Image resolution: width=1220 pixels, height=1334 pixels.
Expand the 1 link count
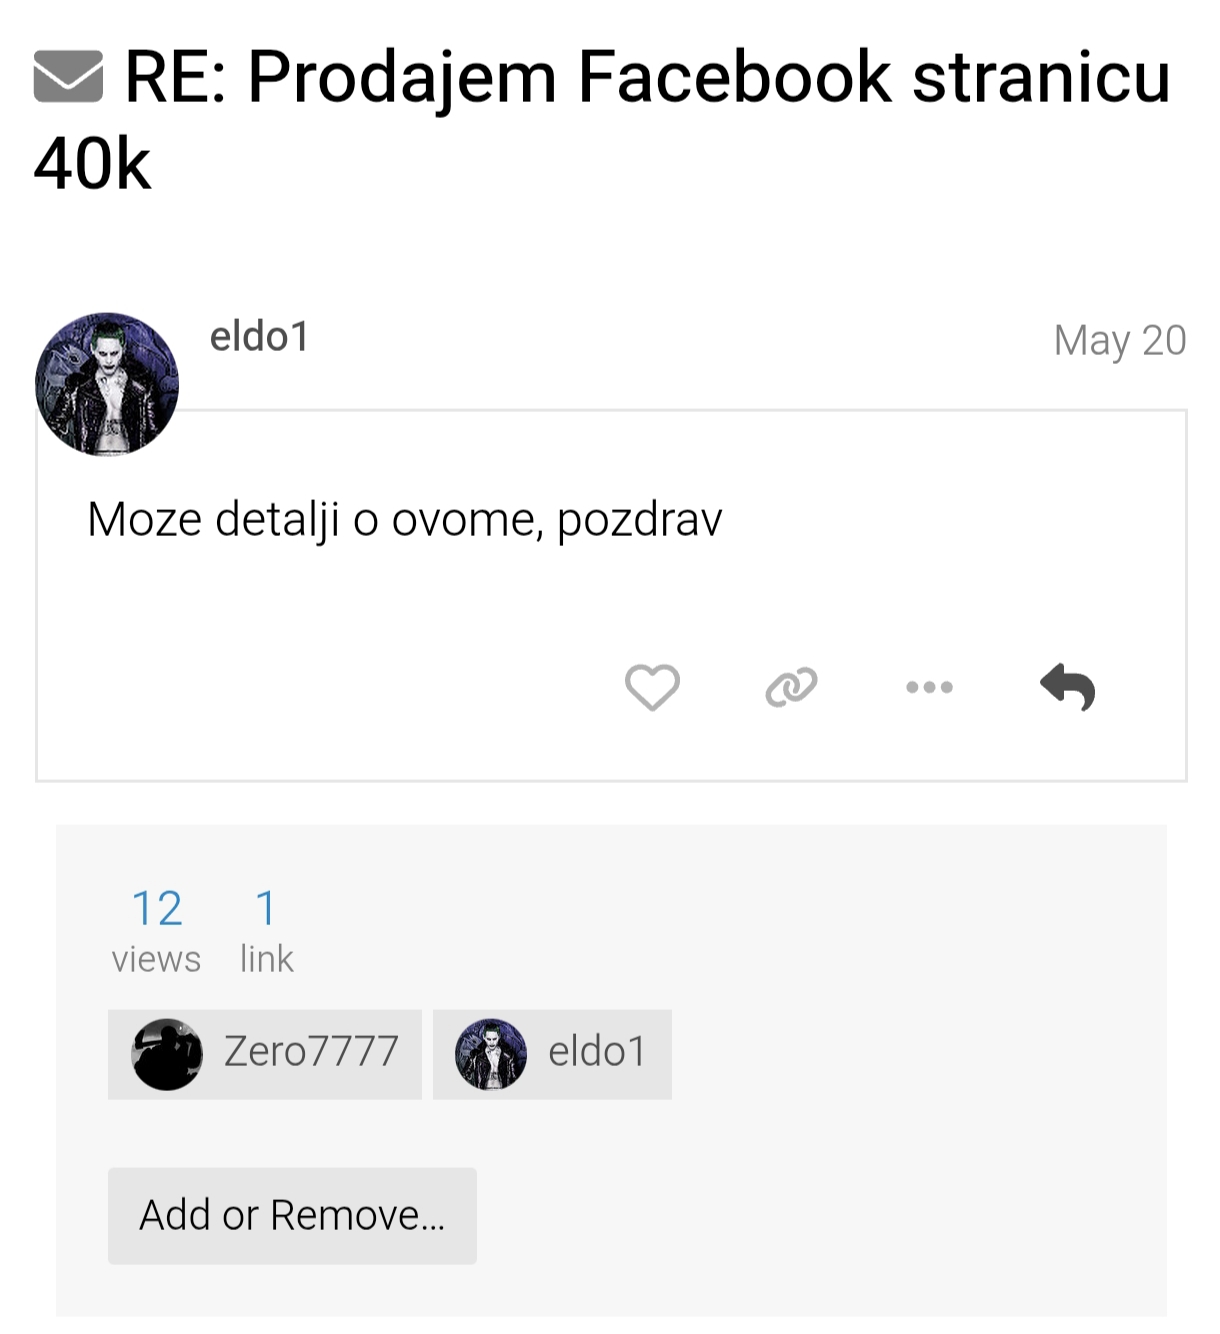[x=265, y=908]
